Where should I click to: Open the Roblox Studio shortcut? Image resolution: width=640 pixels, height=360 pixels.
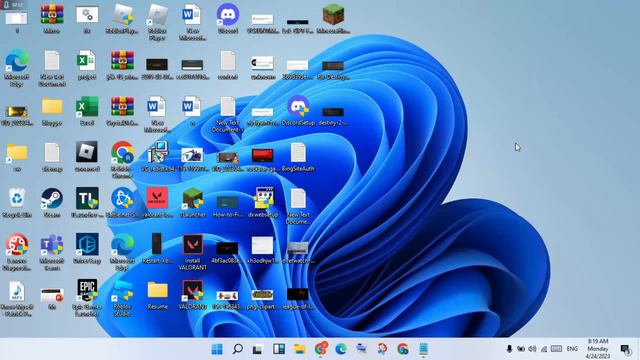(x=122, y=291)
